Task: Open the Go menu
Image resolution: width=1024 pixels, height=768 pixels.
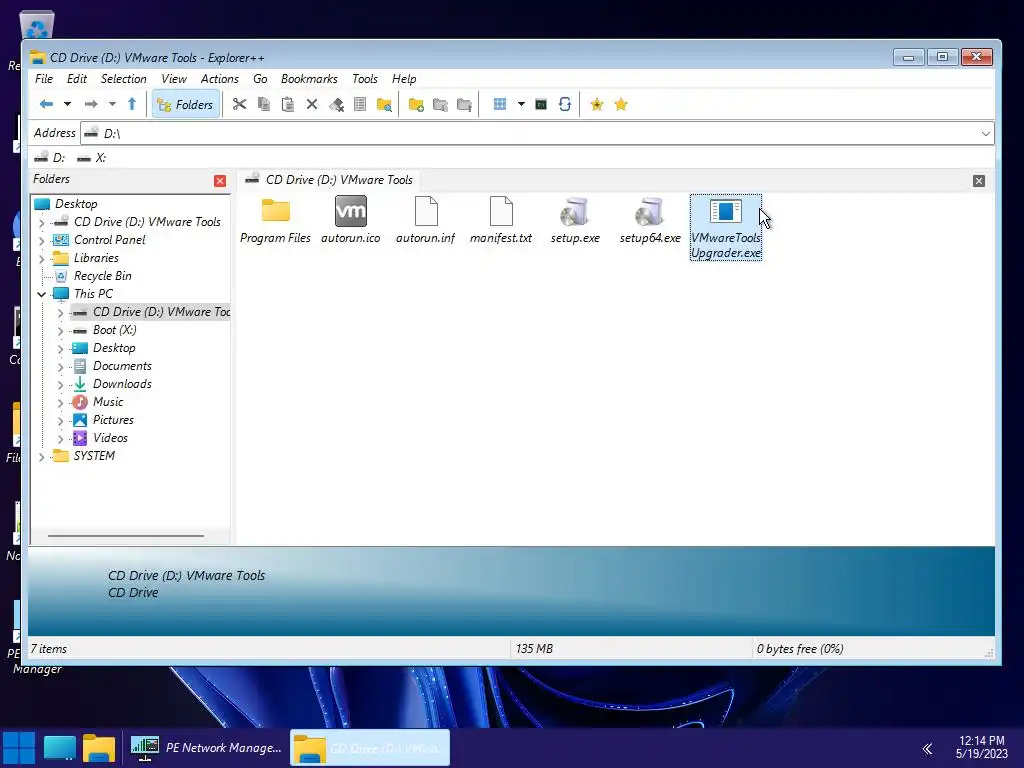Action: click(x=260, y=79)
